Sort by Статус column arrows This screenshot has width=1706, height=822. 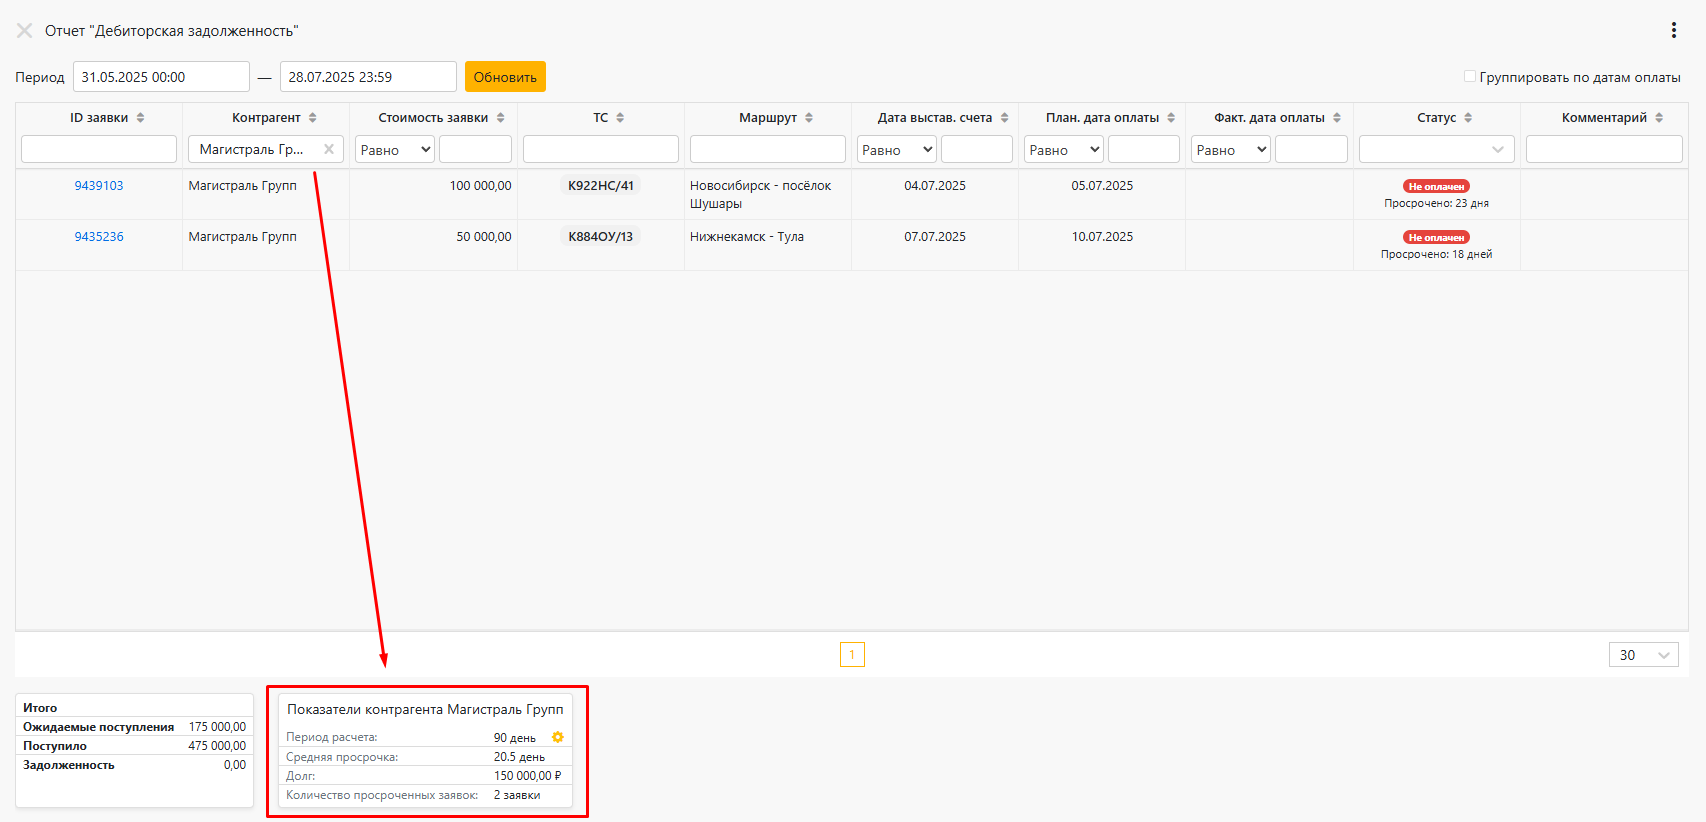[x=1468, y=118]
